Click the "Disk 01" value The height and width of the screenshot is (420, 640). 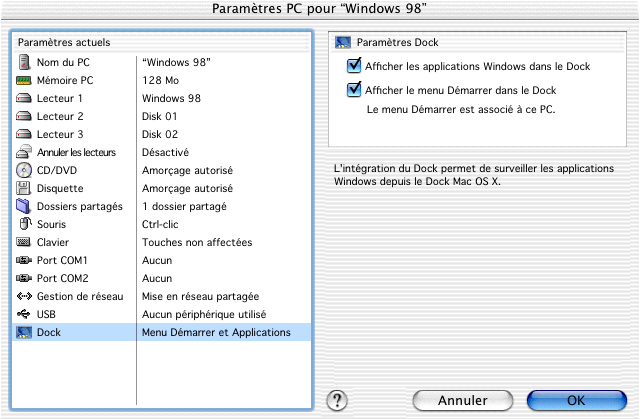pos(160,116)
